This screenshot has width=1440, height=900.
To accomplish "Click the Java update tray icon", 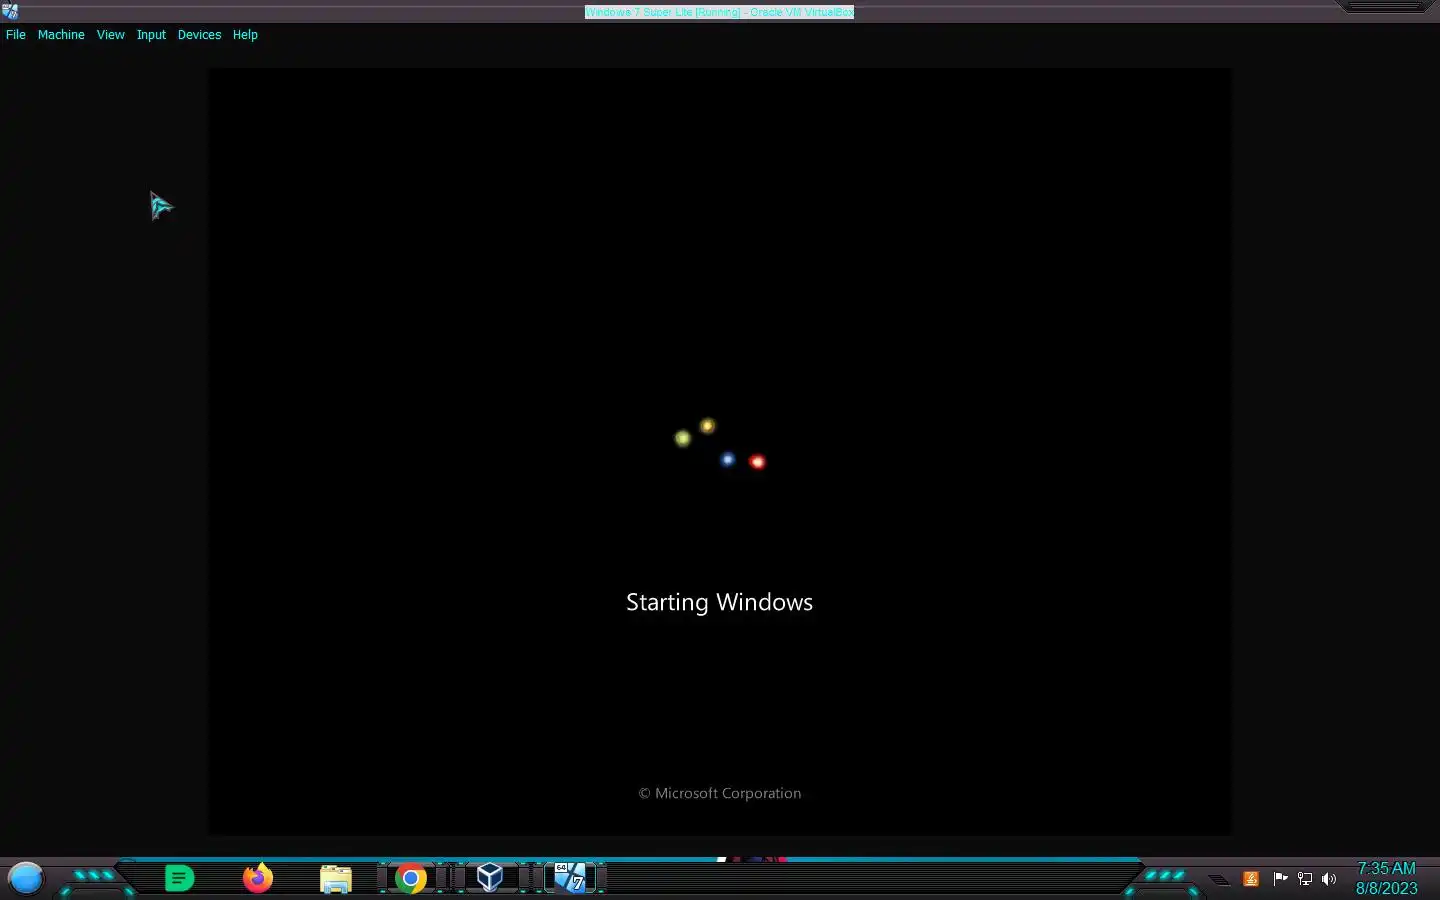I will tap(1250, 879).
